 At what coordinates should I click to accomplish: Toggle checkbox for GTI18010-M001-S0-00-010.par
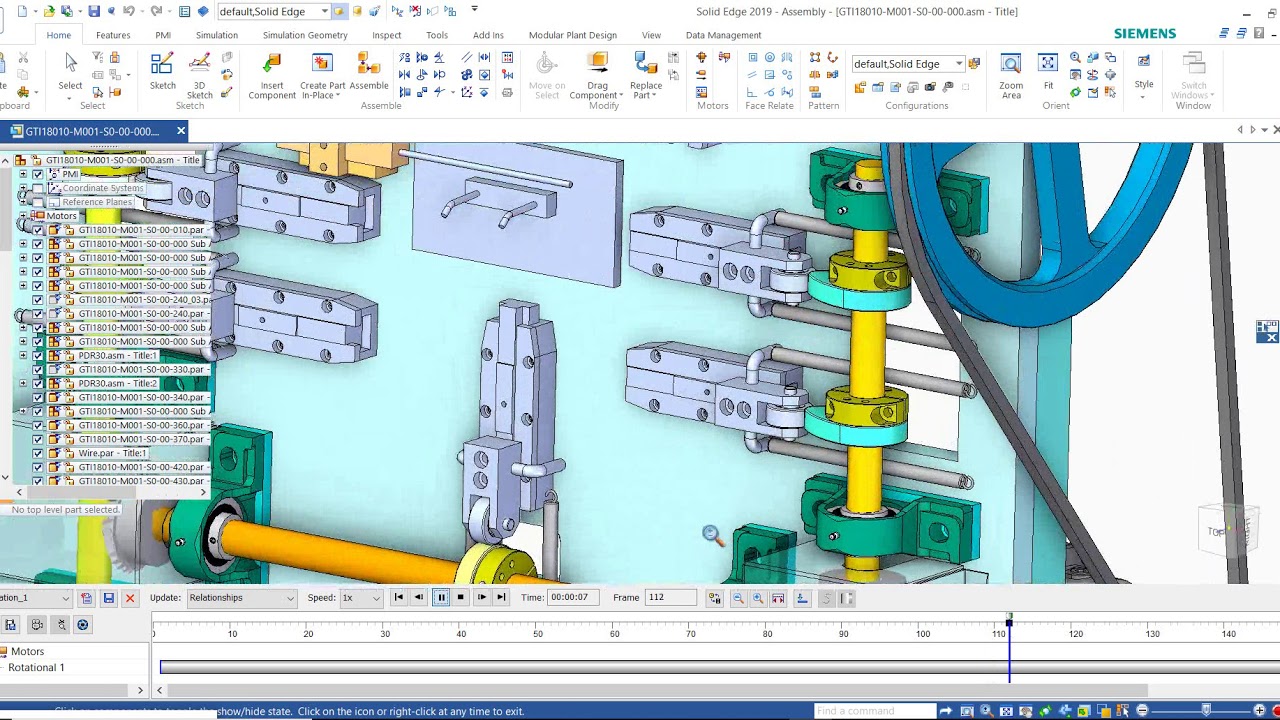38,230
